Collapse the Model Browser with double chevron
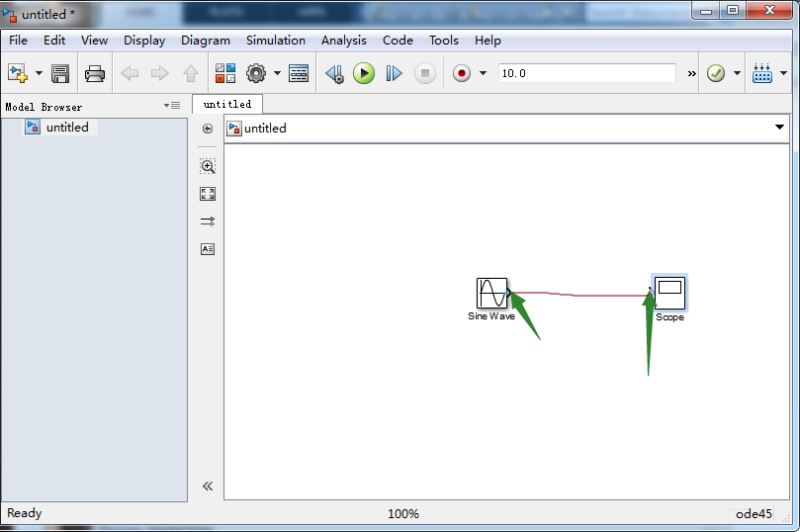 (208, 486)
